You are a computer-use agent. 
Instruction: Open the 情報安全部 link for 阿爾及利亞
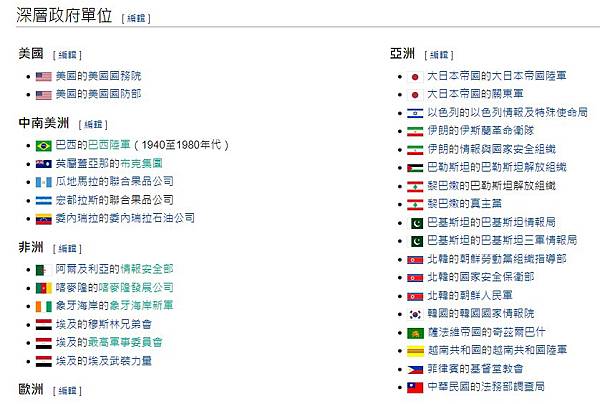(147, 269)
